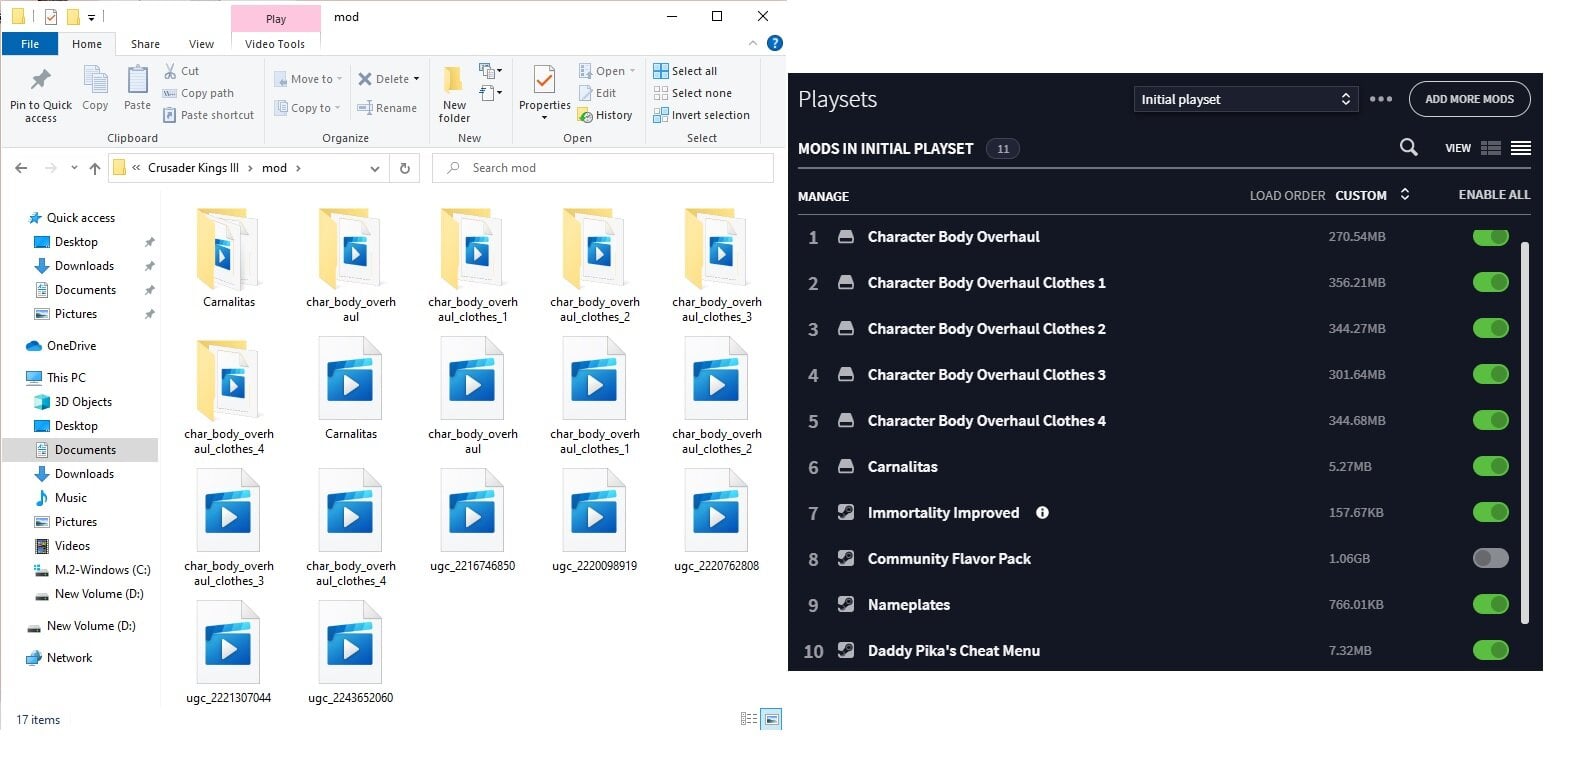
Task: Click the ADD MORE MODS button
Action: coord(1469,99)
